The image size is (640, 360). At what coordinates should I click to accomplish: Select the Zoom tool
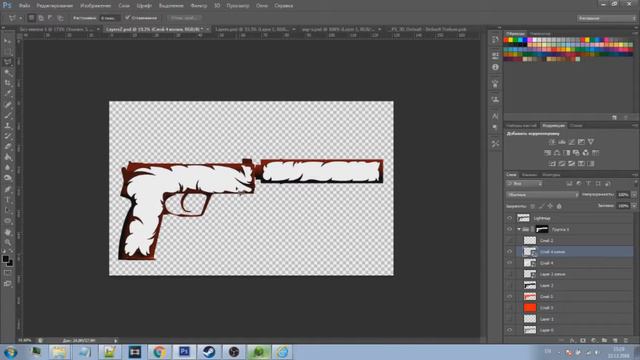click(x=8, y=242)
